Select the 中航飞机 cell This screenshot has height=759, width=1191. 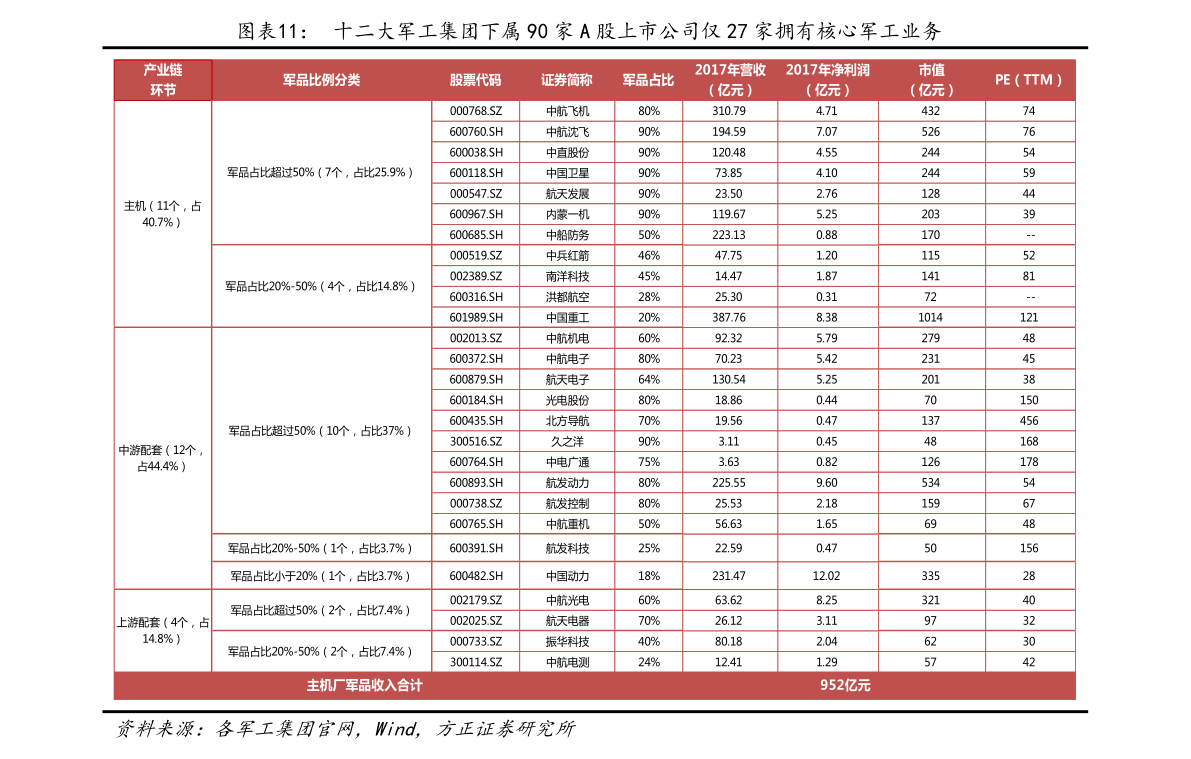(x=567, y=111)
